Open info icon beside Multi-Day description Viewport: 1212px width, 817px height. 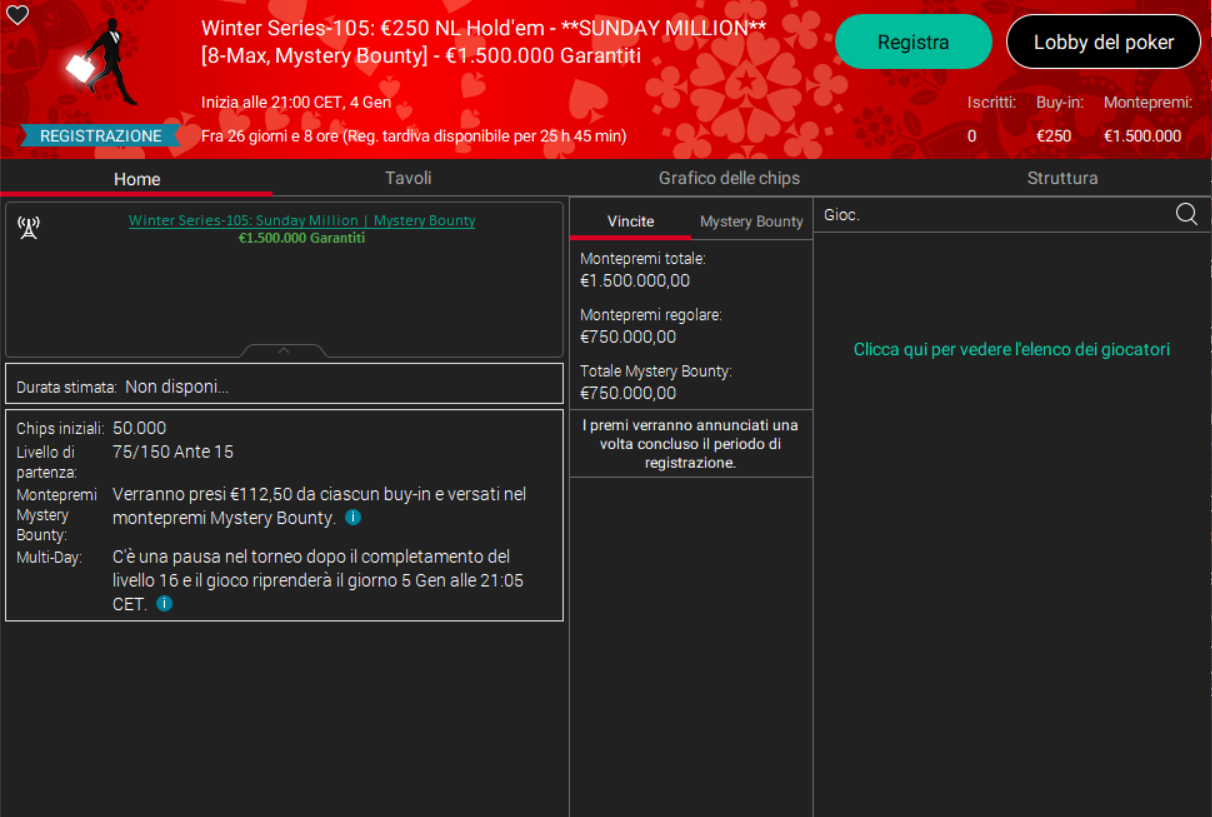(x=164, y=604)
